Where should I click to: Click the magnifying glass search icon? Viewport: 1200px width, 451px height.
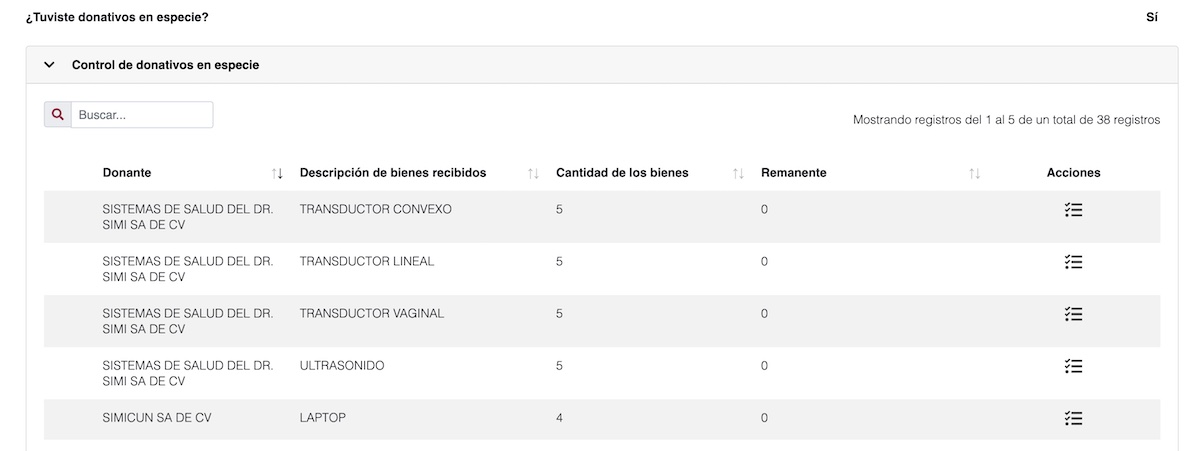coord(58,115)
